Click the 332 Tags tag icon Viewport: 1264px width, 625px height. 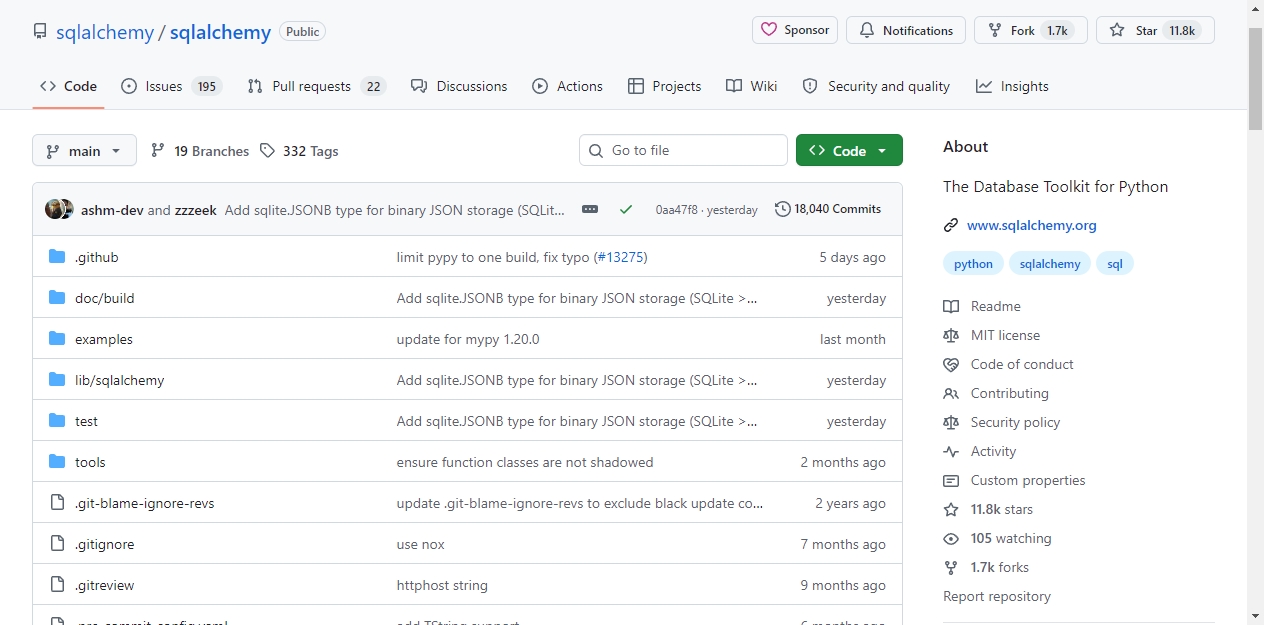pos(267,151)
